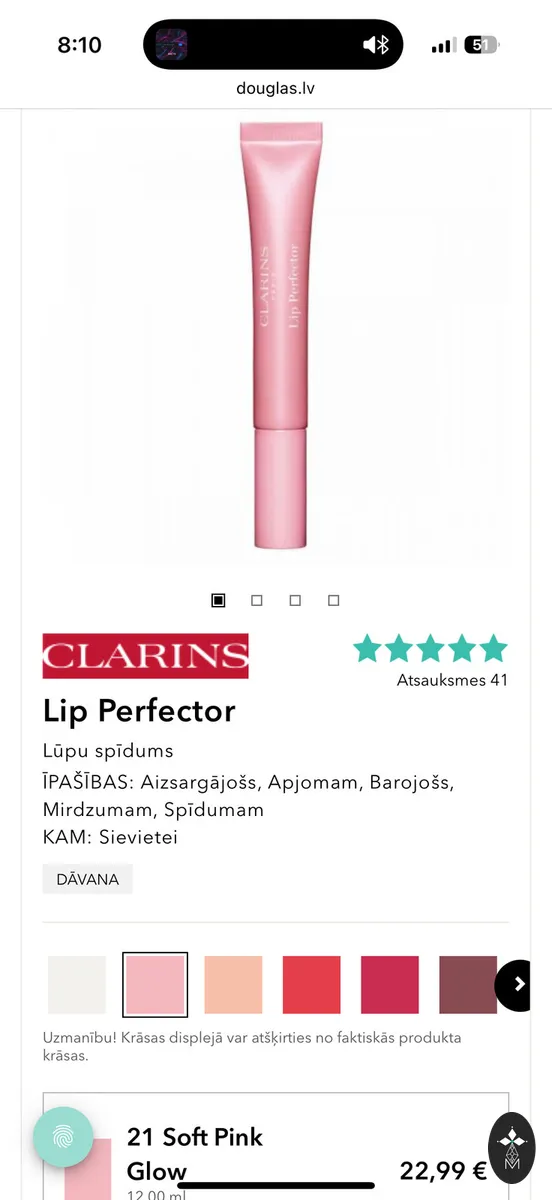Tap the battery indicator in status bar
552x1200 pixels.
[482, 45]
